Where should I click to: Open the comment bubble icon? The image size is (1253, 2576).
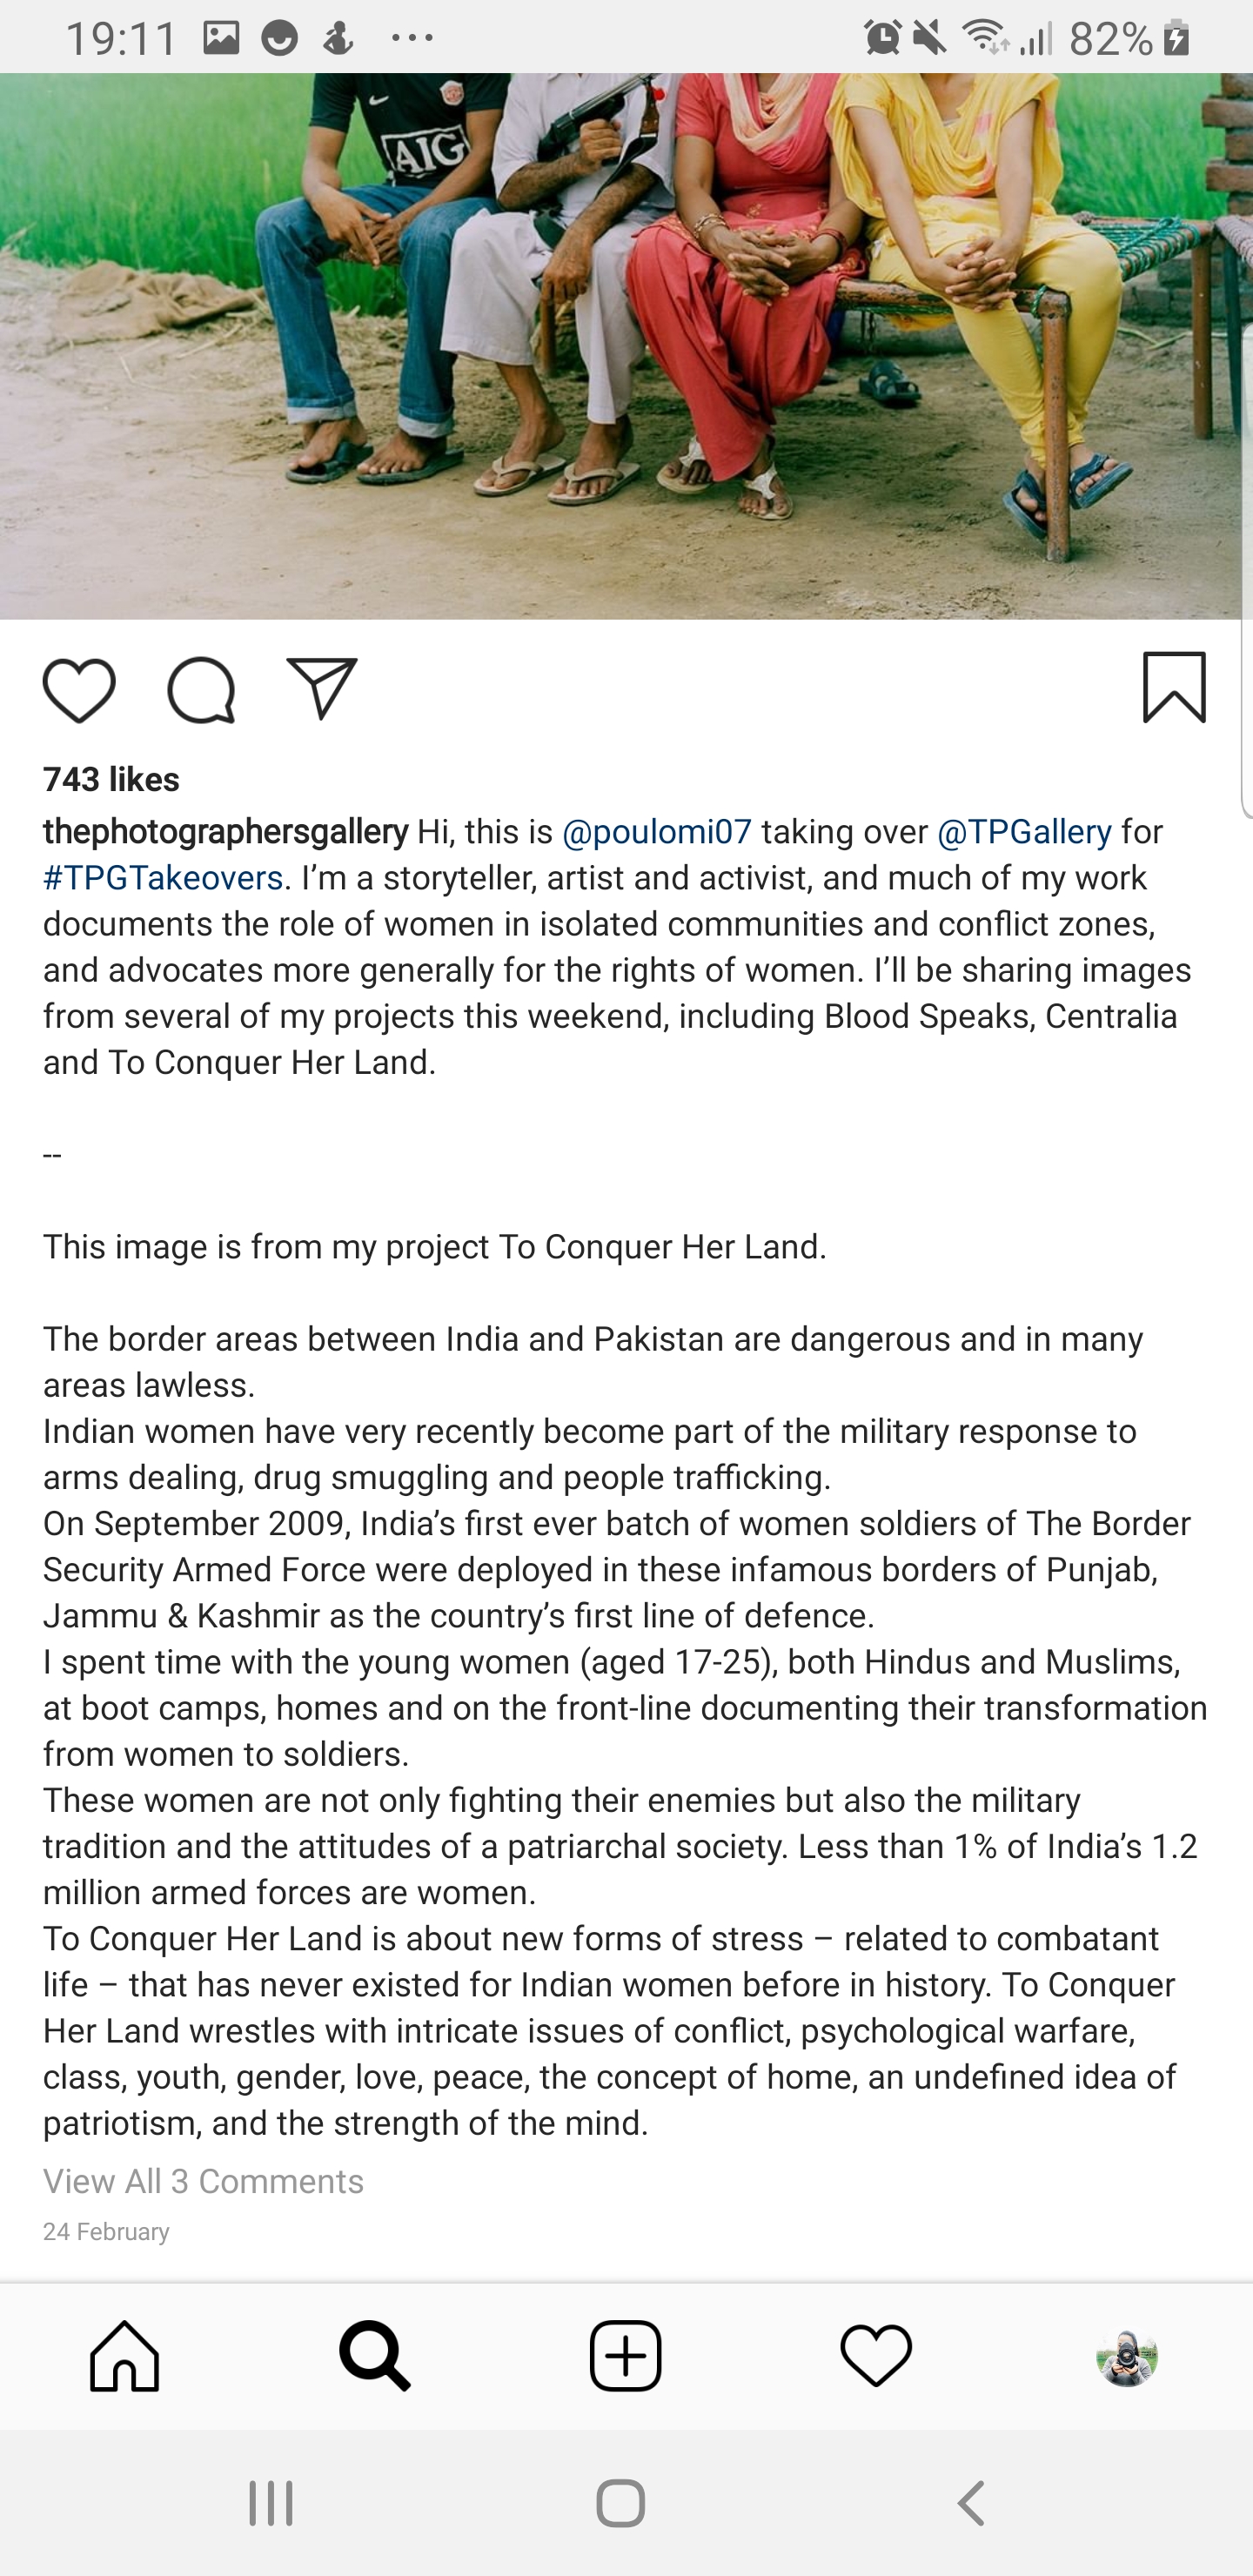point(201,690)
